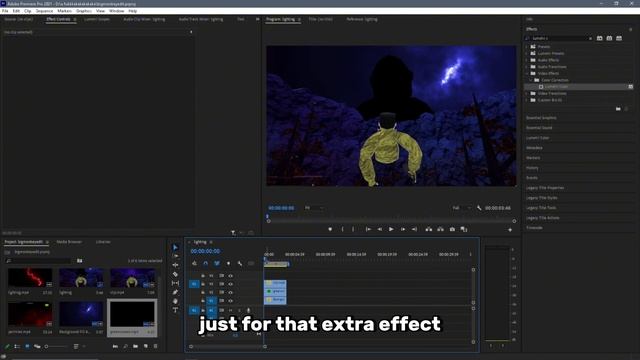Toggle YUV Effects filter icon
Image resolution: width=640 pixels, height=360 pixels.
point(619,38)
